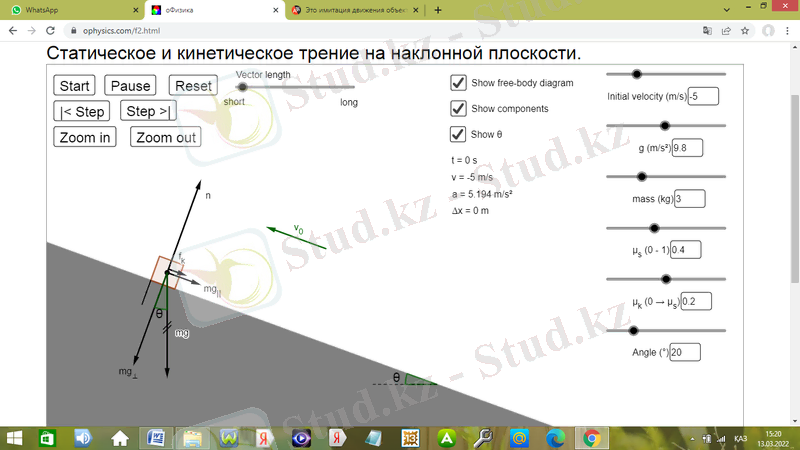800x450 pixels.
Task: Open the first Yandex icon in taskbar
Action: 264,438
